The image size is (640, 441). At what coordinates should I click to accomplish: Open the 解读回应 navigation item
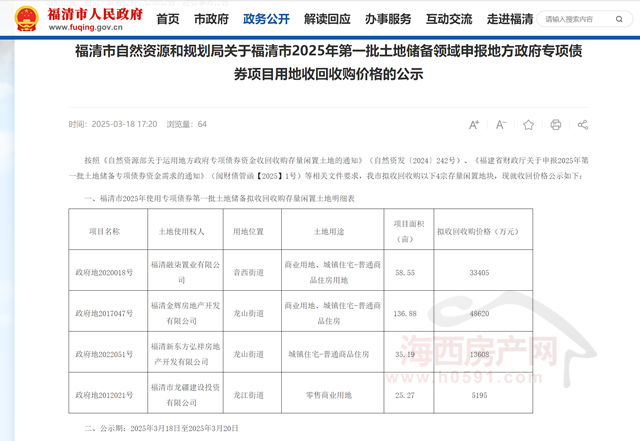click(327, 19)
